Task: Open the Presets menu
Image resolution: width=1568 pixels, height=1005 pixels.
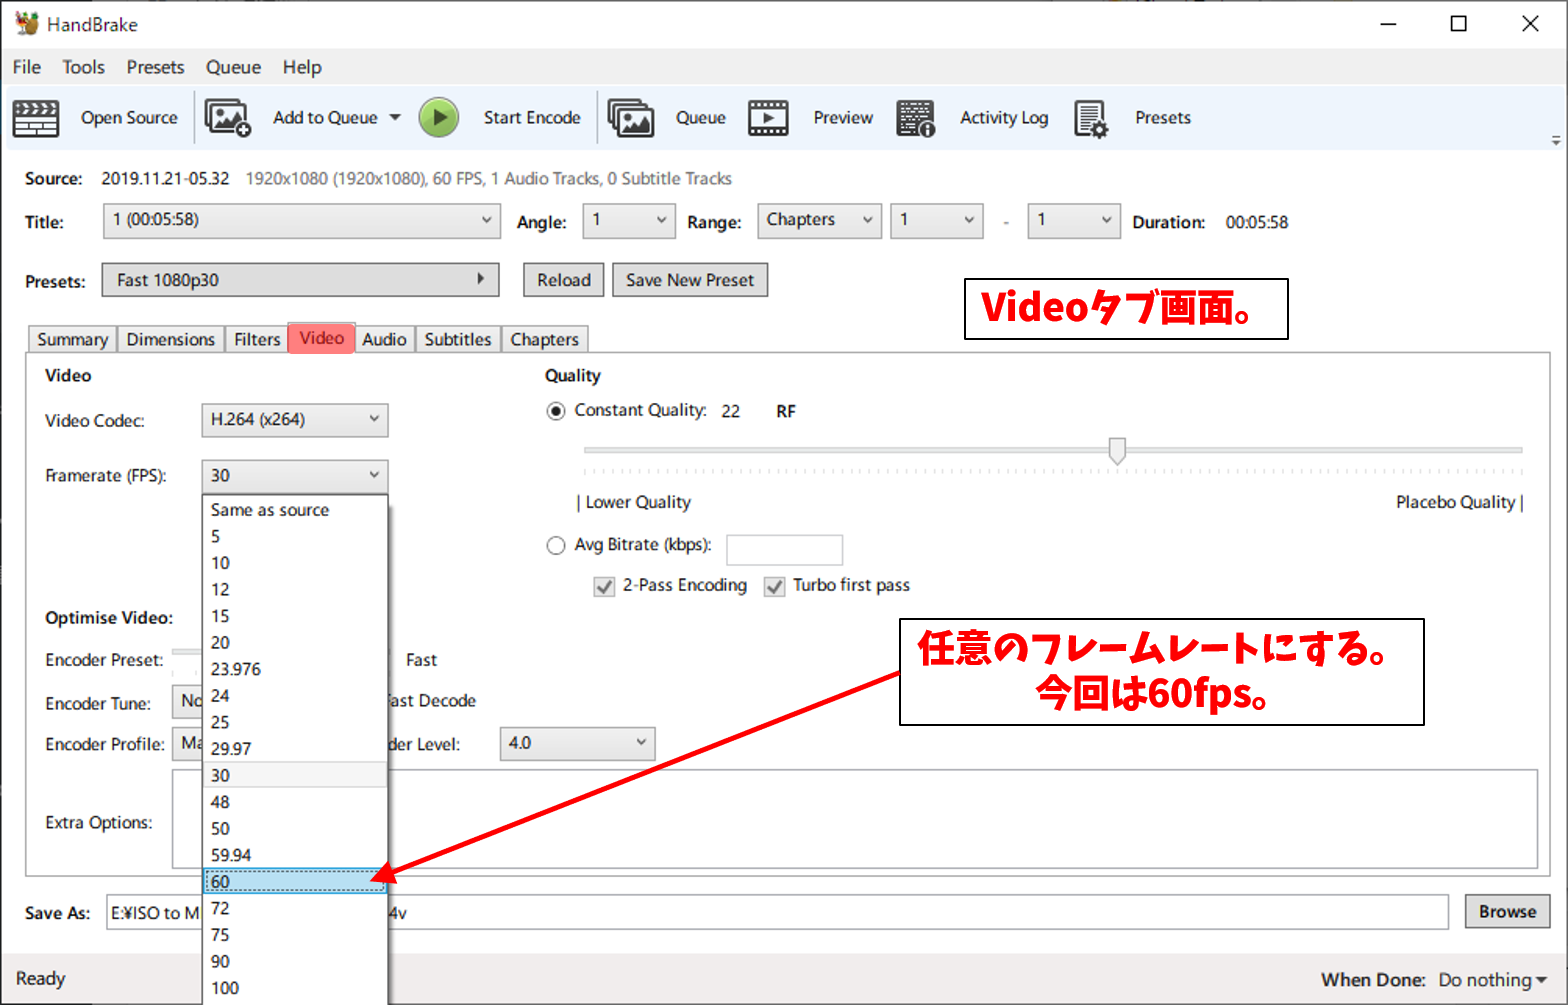Action: 155,67
